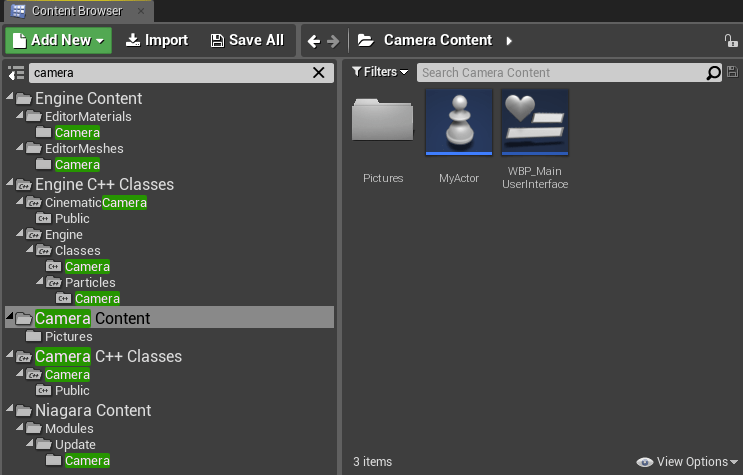Click the Engine Content folder icon
Viewport: 743px width, 475px height.
point(24,99)
